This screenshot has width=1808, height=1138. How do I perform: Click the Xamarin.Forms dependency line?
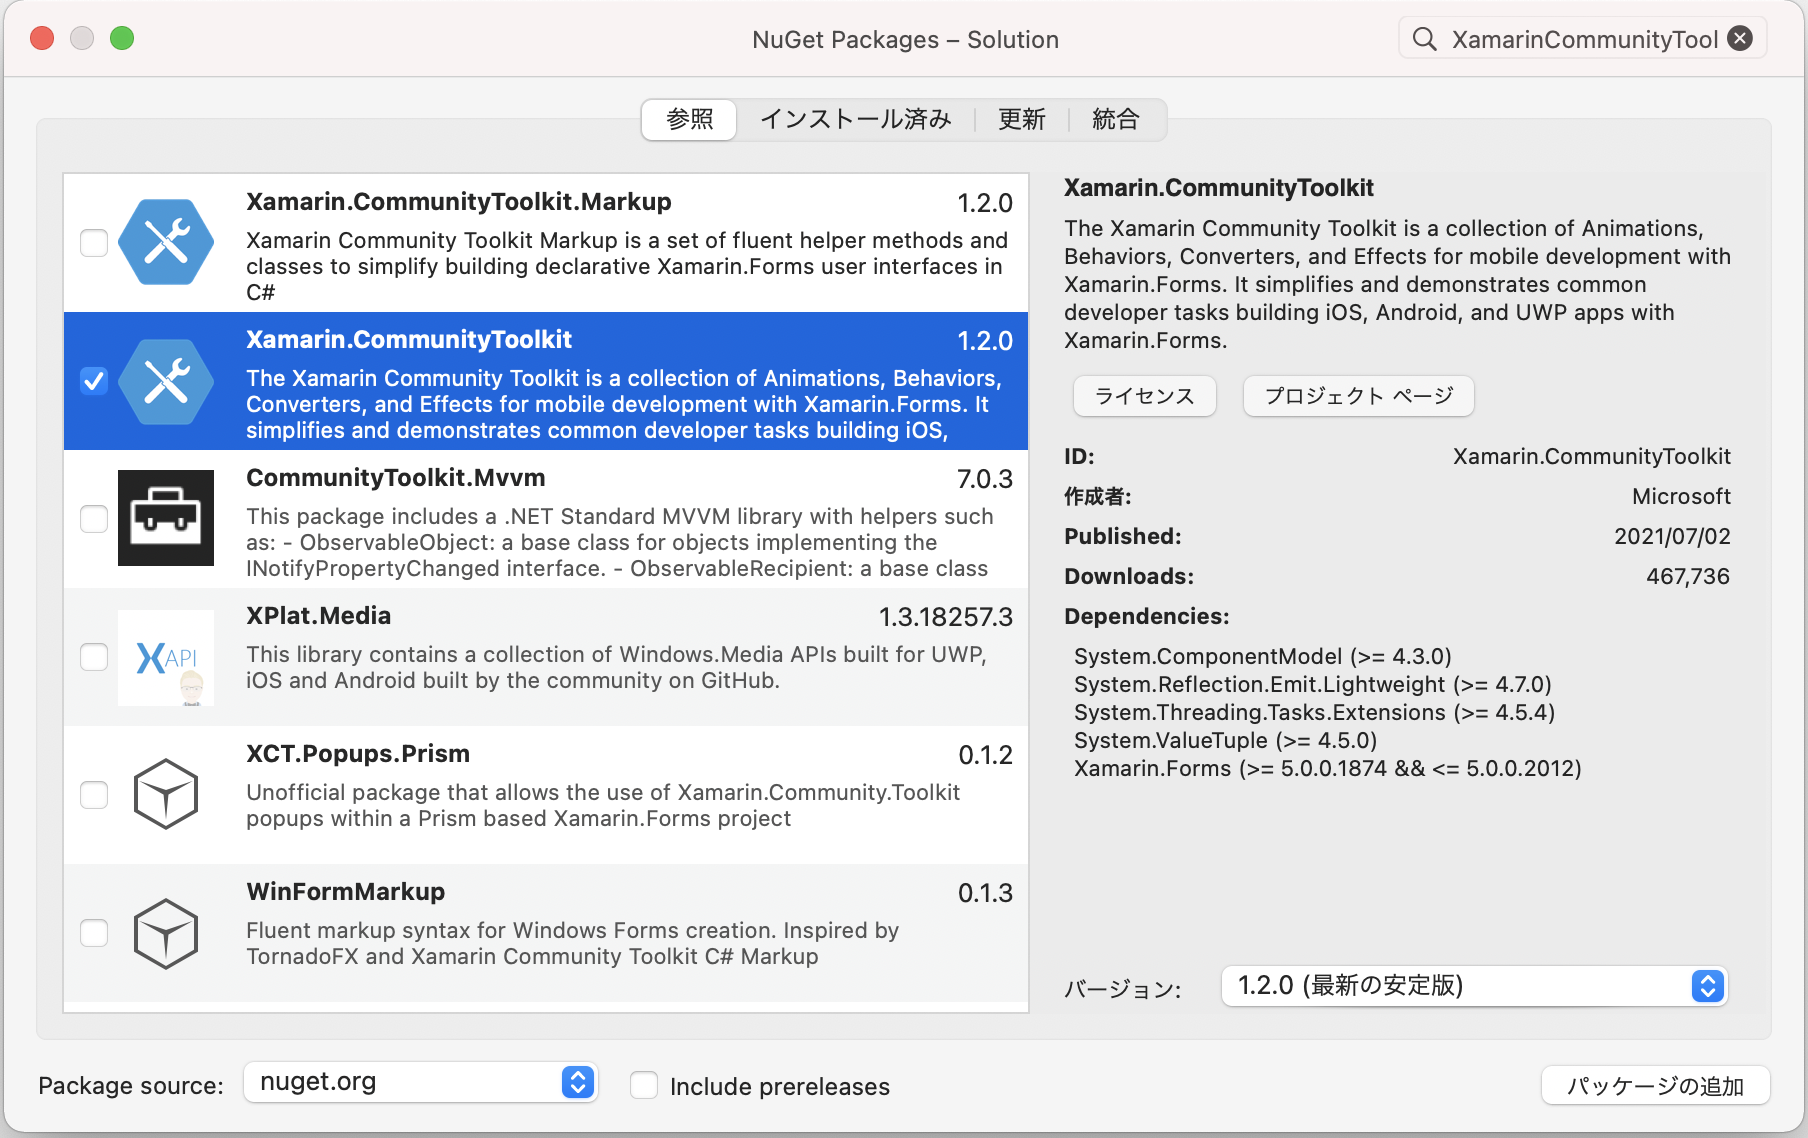coord(1328,768)
